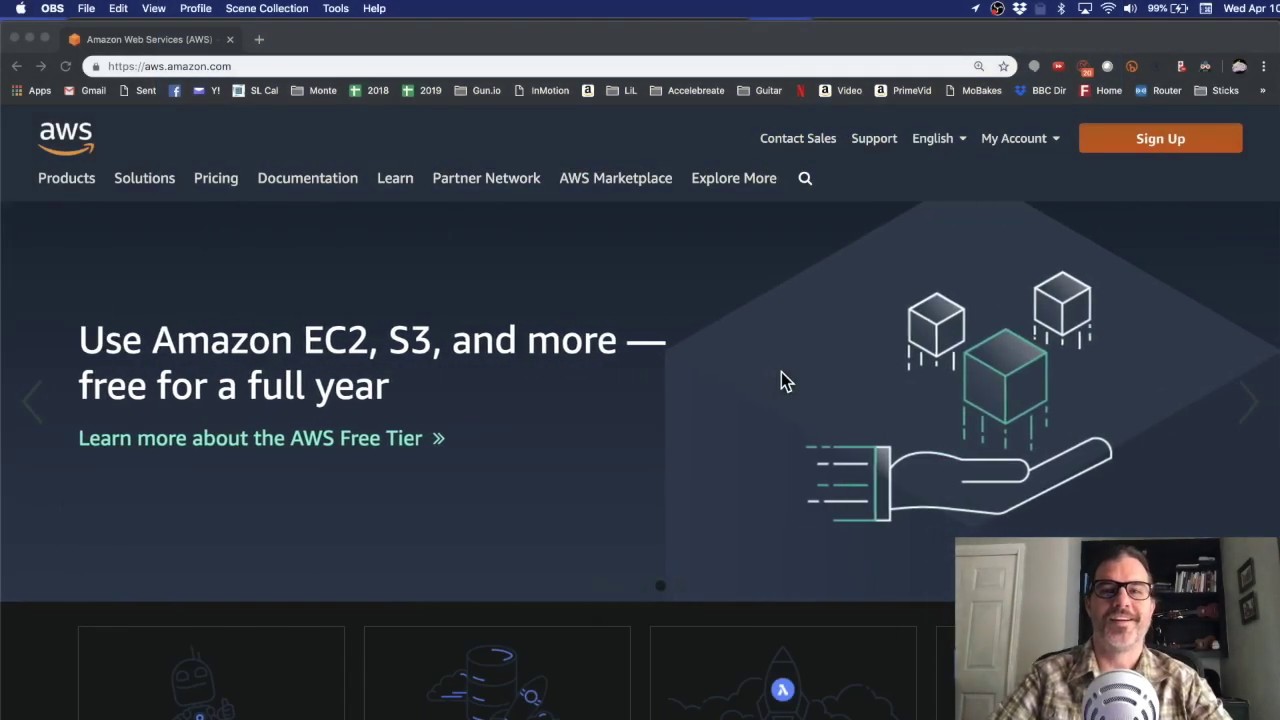Click the AirPlay display icon
This screenshot has height=720, width=1280.
1085,8
